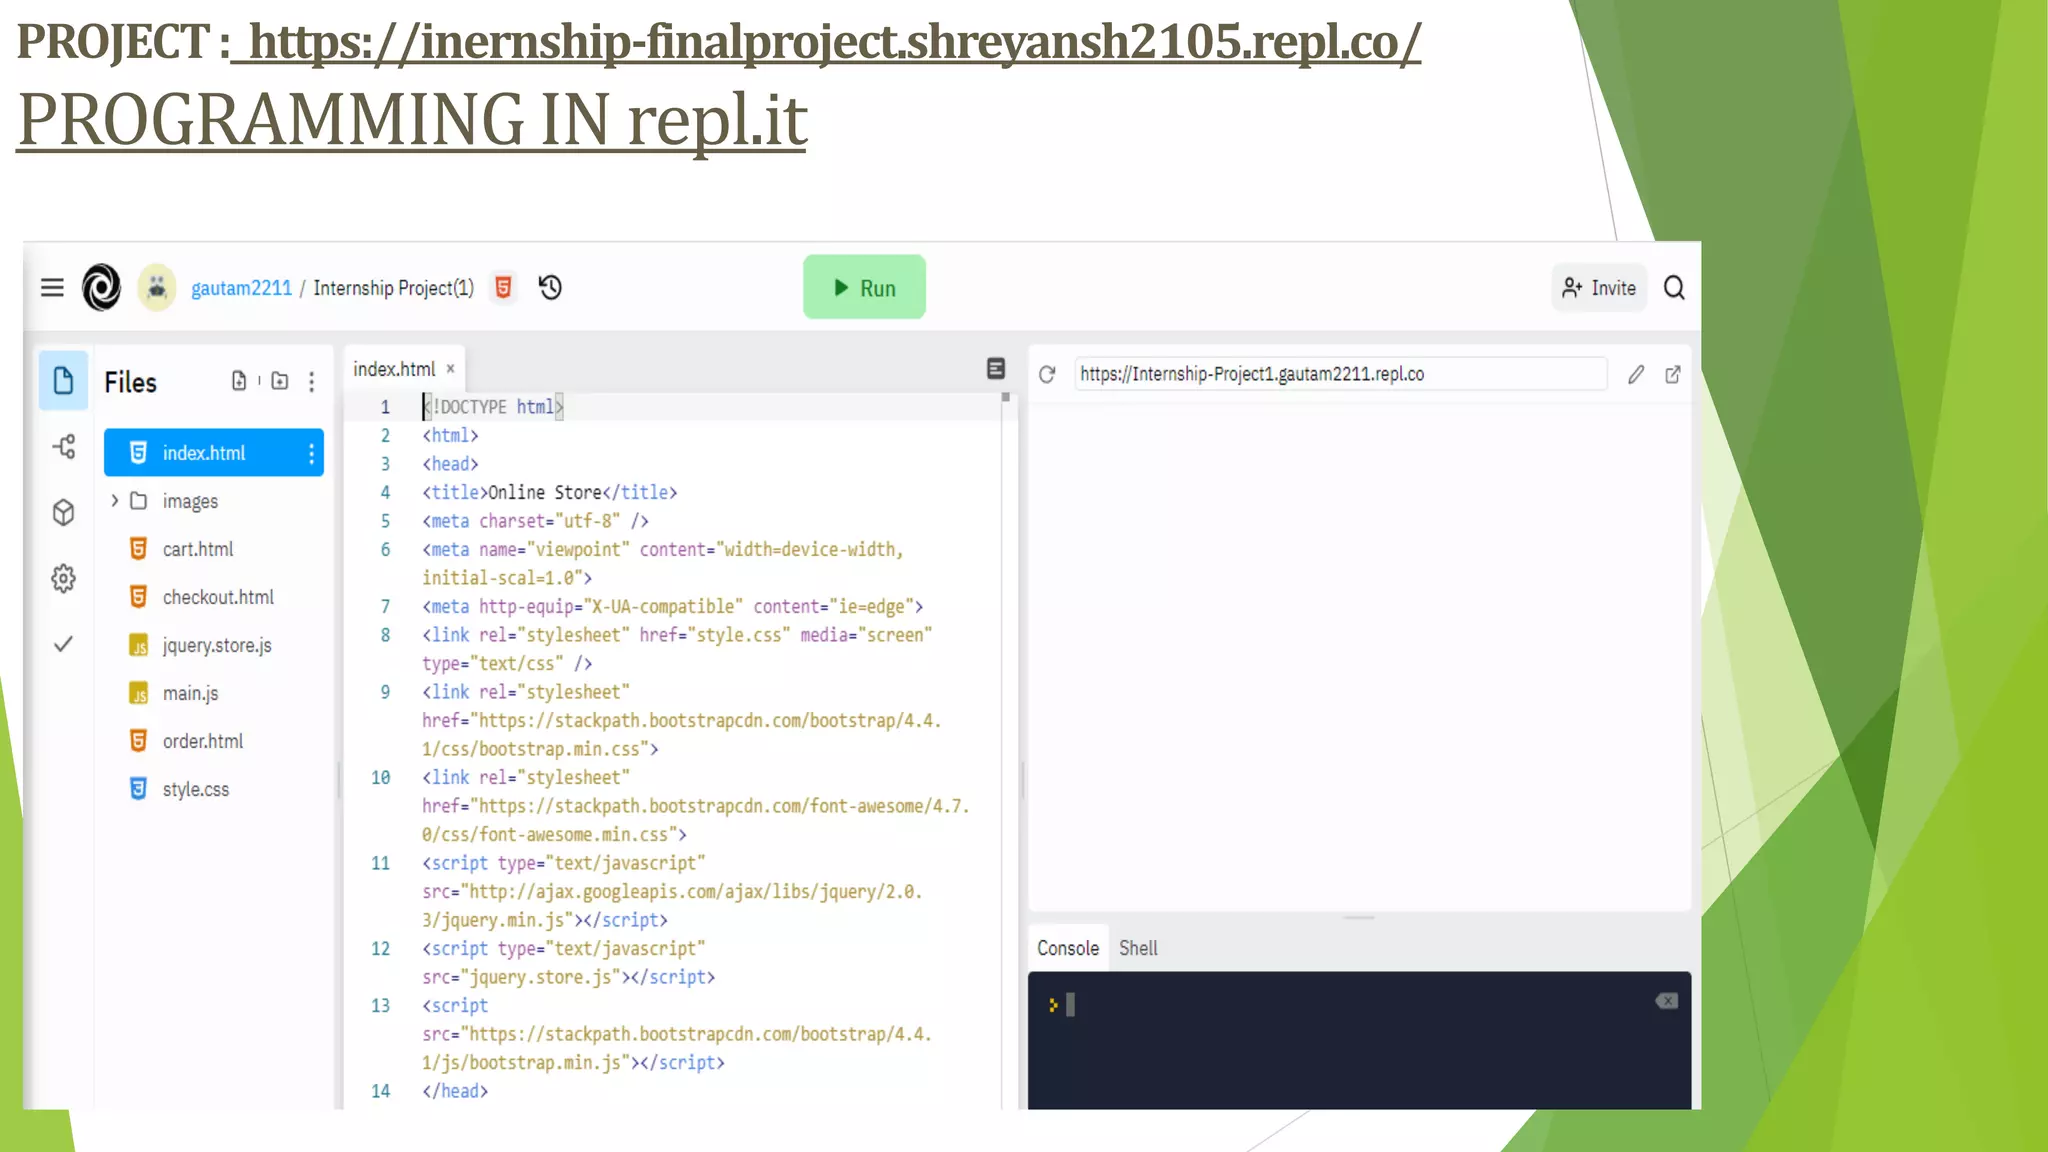Open the preview in a new tab
Viewport: 2048px width, 1152px height.
click(1673, 374)
